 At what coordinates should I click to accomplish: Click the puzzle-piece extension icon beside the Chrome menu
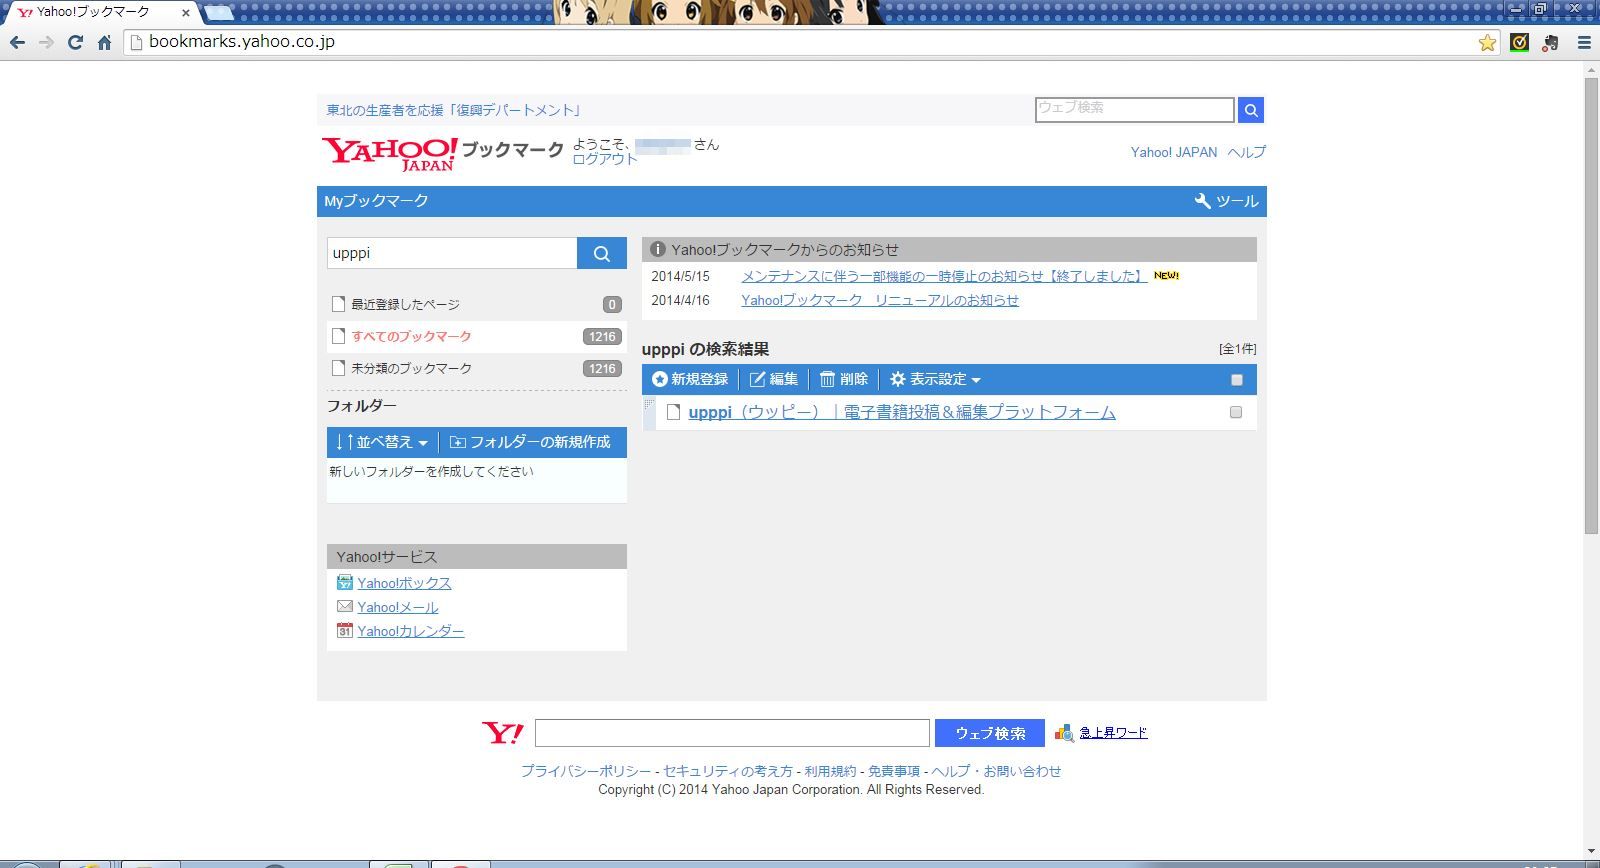pyautogui.click(x=1551, y=43)
